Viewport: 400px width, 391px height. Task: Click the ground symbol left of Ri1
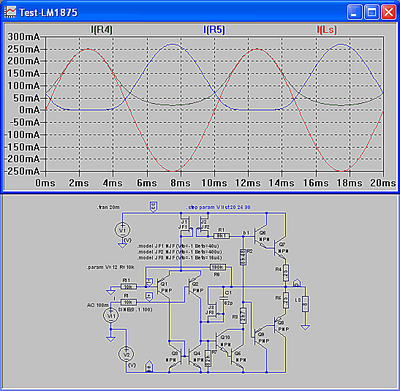pos(110,292)
